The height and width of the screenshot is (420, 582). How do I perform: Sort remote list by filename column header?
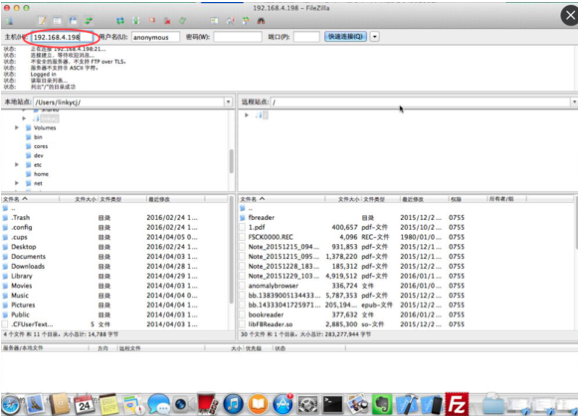(282, 199)
